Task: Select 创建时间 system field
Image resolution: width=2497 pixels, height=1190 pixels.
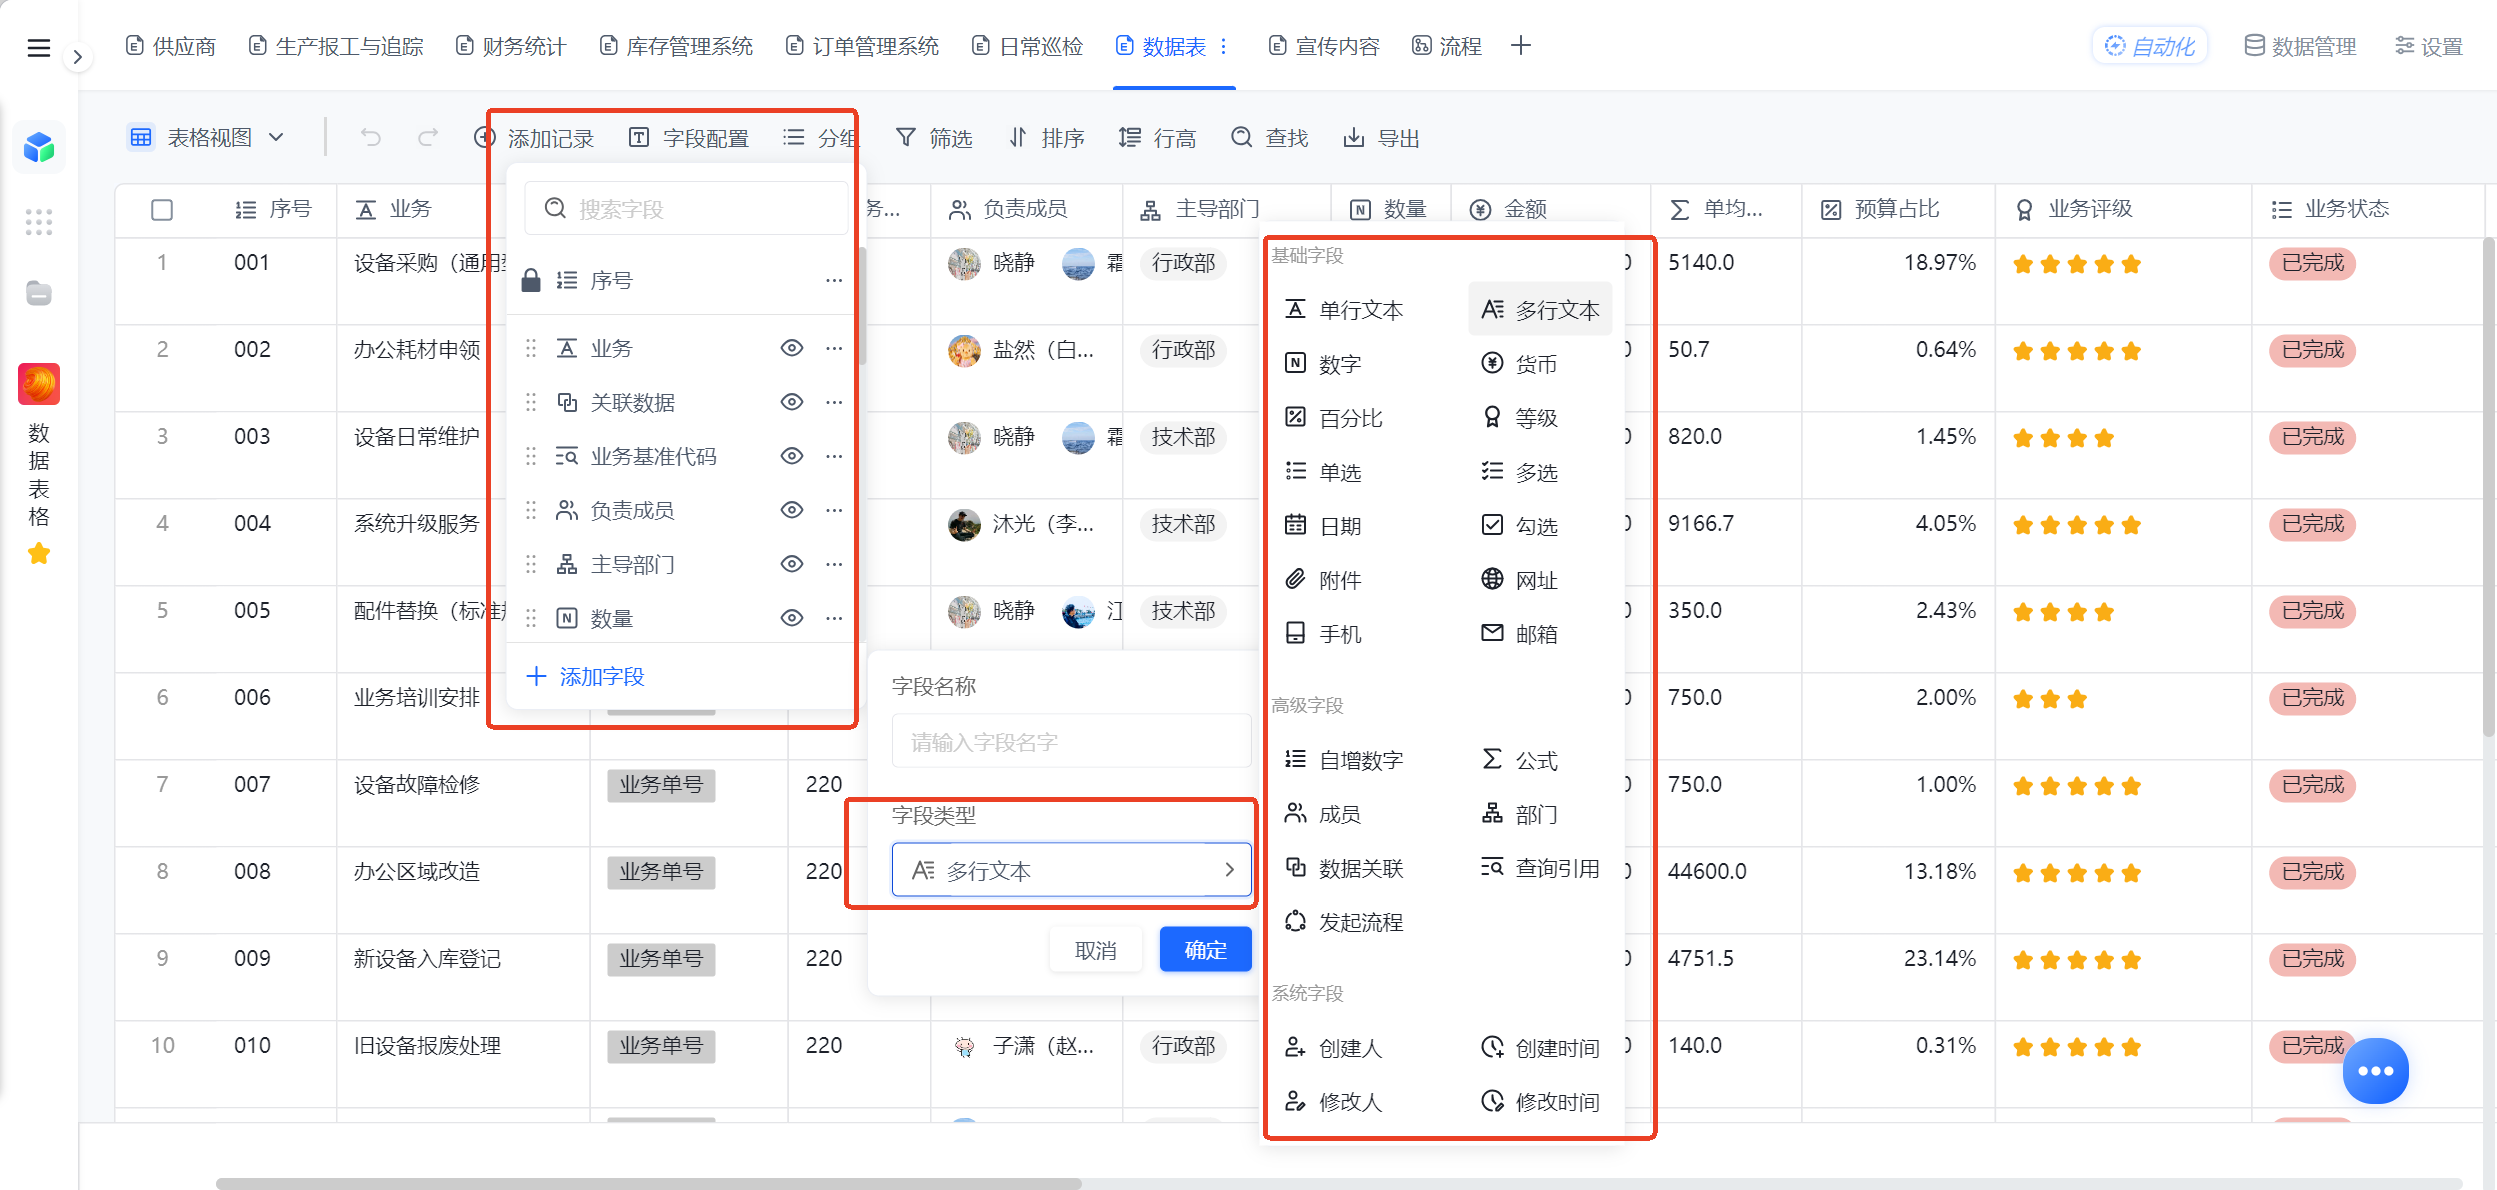Action: 1540,1048
